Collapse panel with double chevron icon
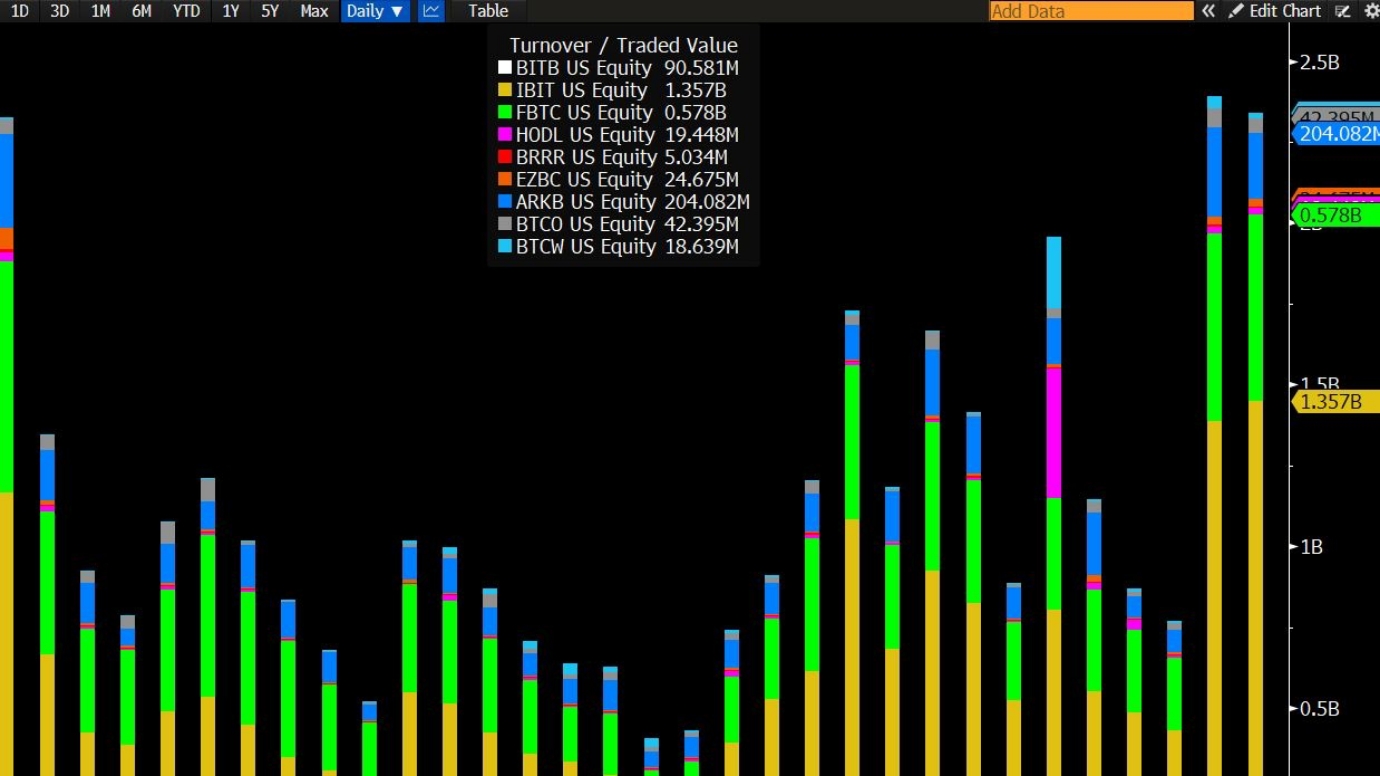 (1208, 11)
